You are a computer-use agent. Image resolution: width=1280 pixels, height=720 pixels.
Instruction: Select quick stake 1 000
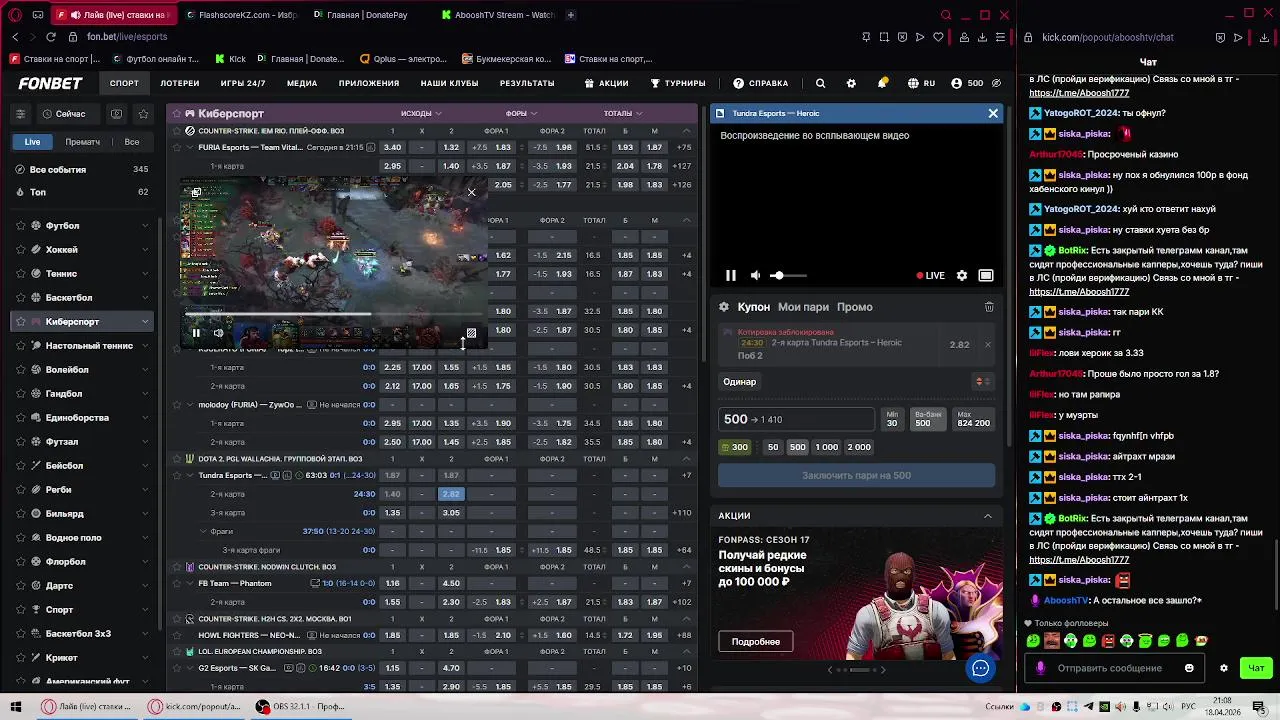click(827, 447)
